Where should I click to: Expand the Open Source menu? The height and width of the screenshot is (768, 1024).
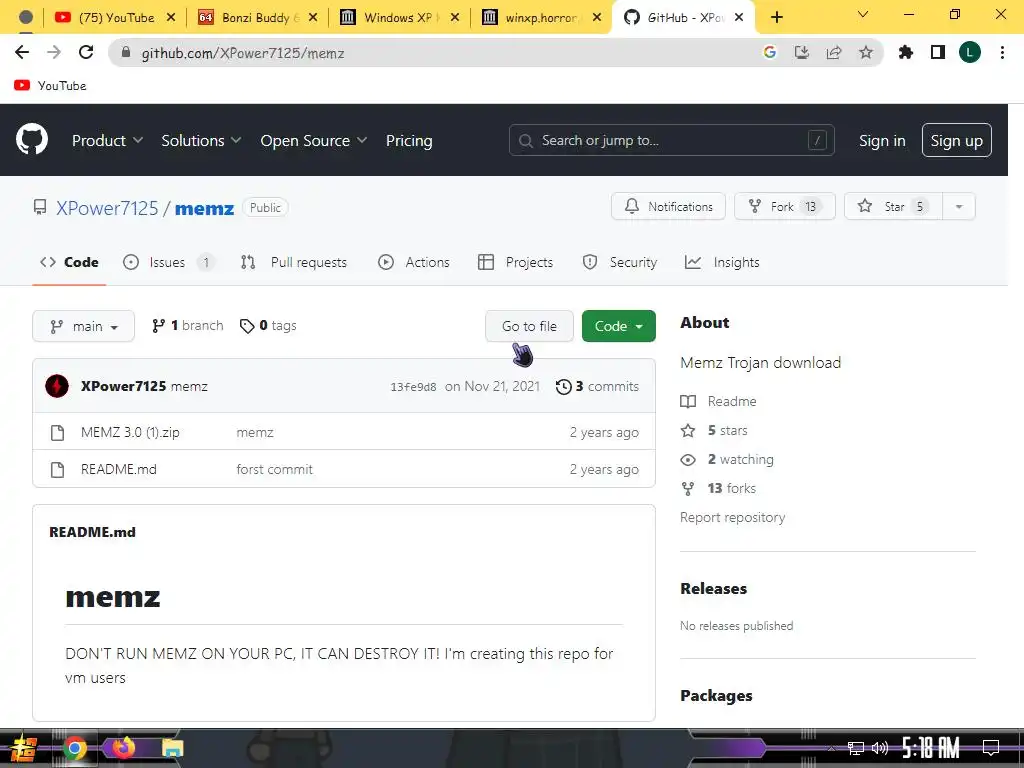(313, 140)
